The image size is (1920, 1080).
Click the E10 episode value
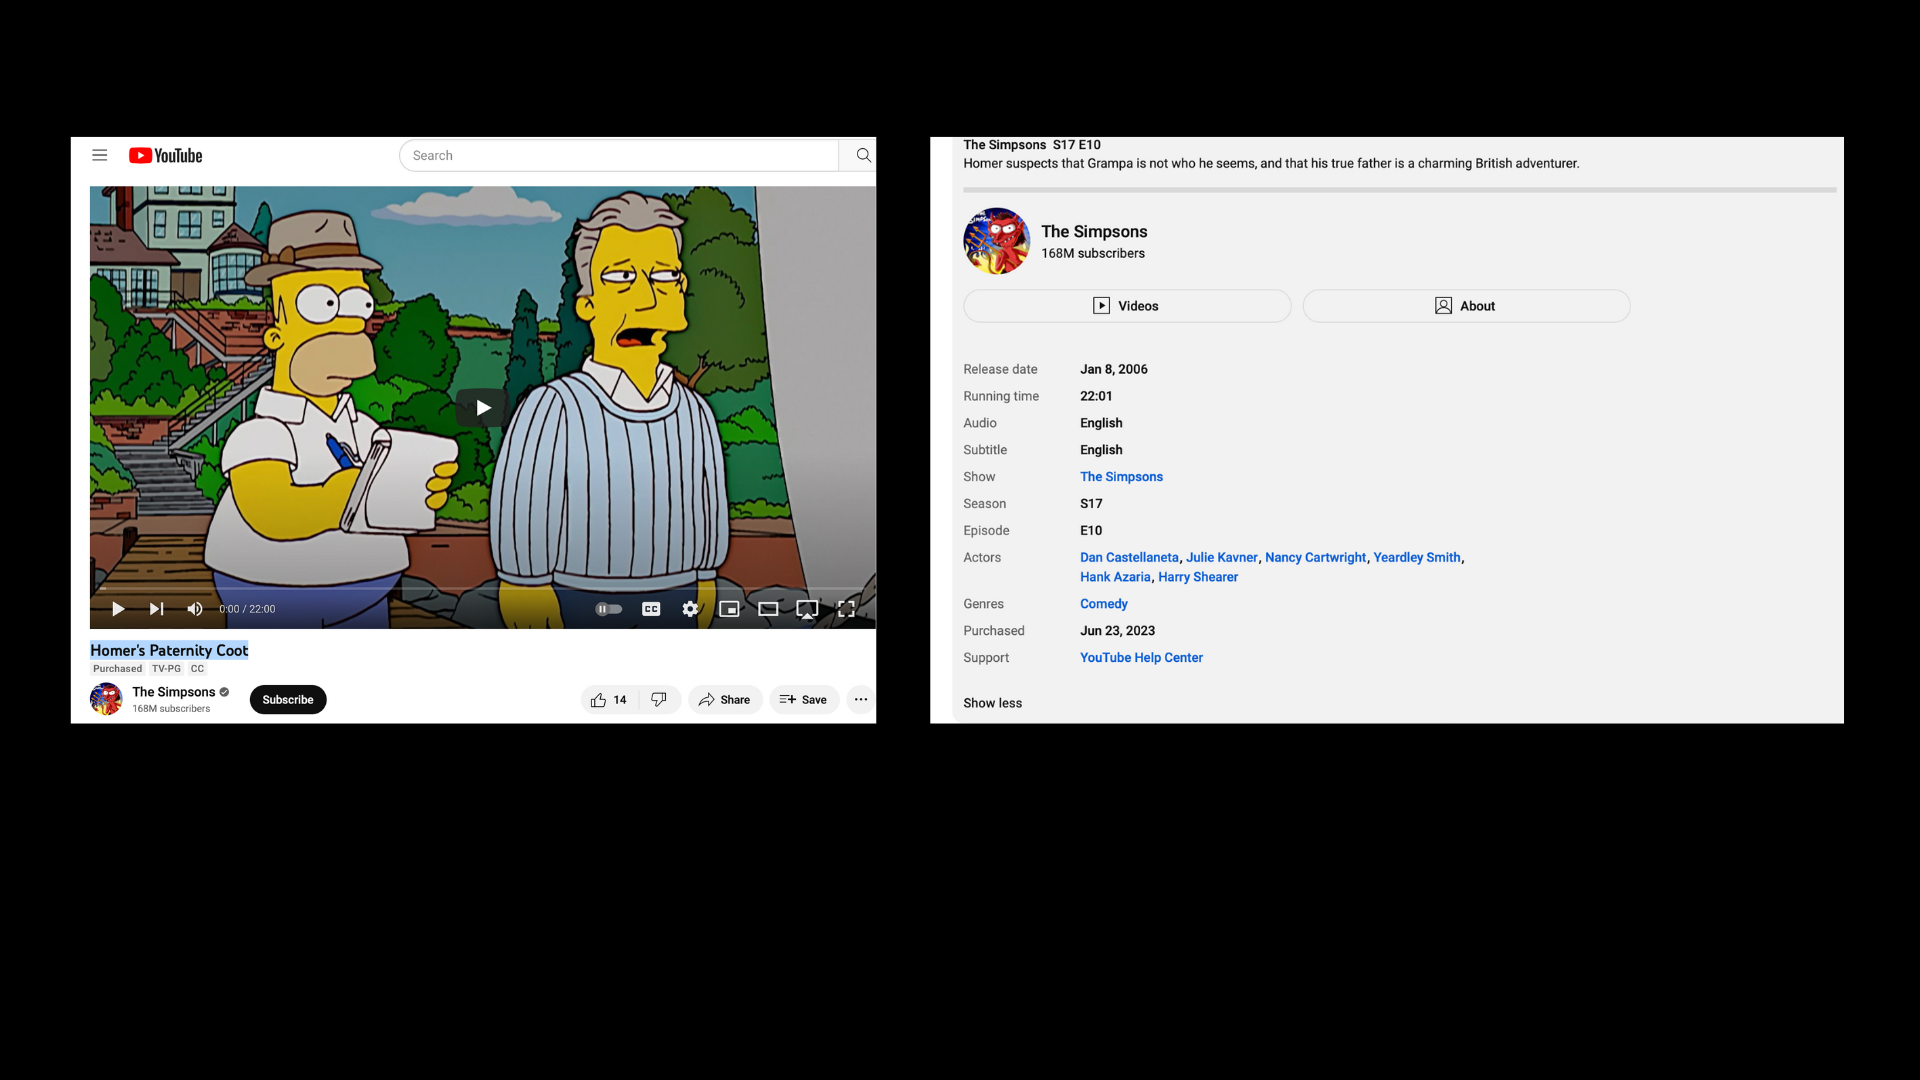tap(1091, 531)
